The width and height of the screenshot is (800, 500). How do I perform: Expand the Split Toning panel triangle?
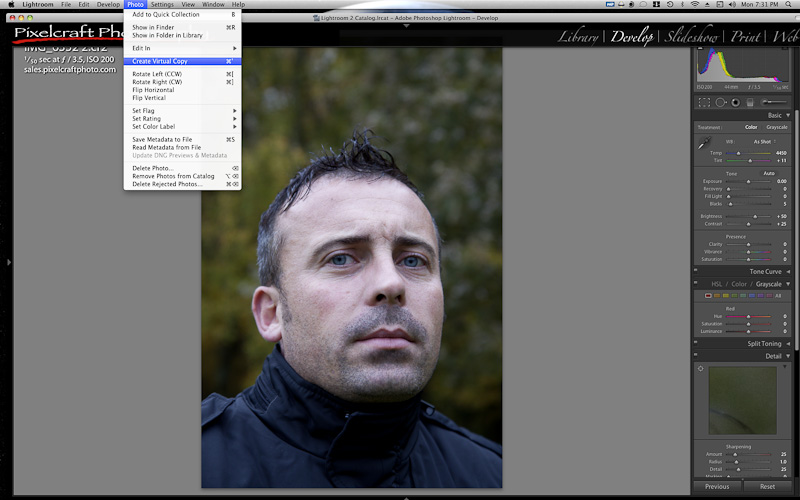(x=788, y=343)
